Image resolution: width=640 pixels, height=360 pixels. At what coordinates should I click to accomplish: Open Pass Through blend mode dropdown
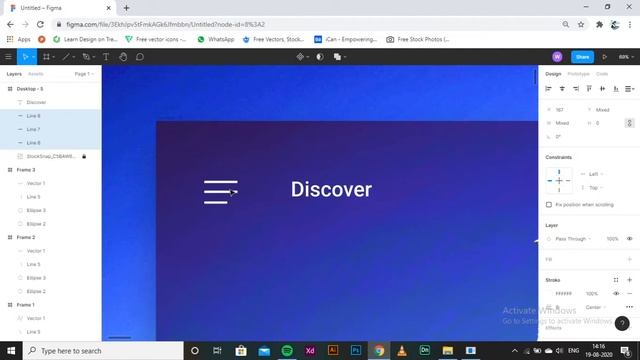pos(573,238)
